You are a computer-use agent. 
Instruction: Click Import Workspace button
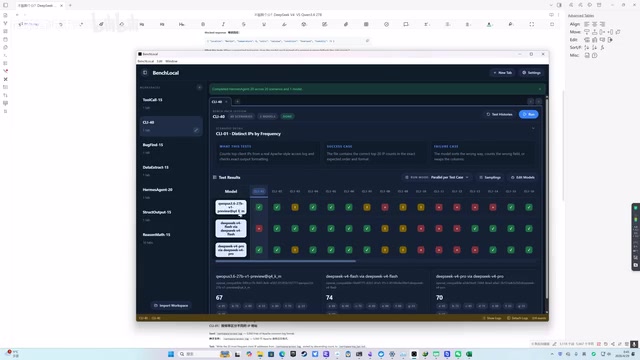pos(171,305)
